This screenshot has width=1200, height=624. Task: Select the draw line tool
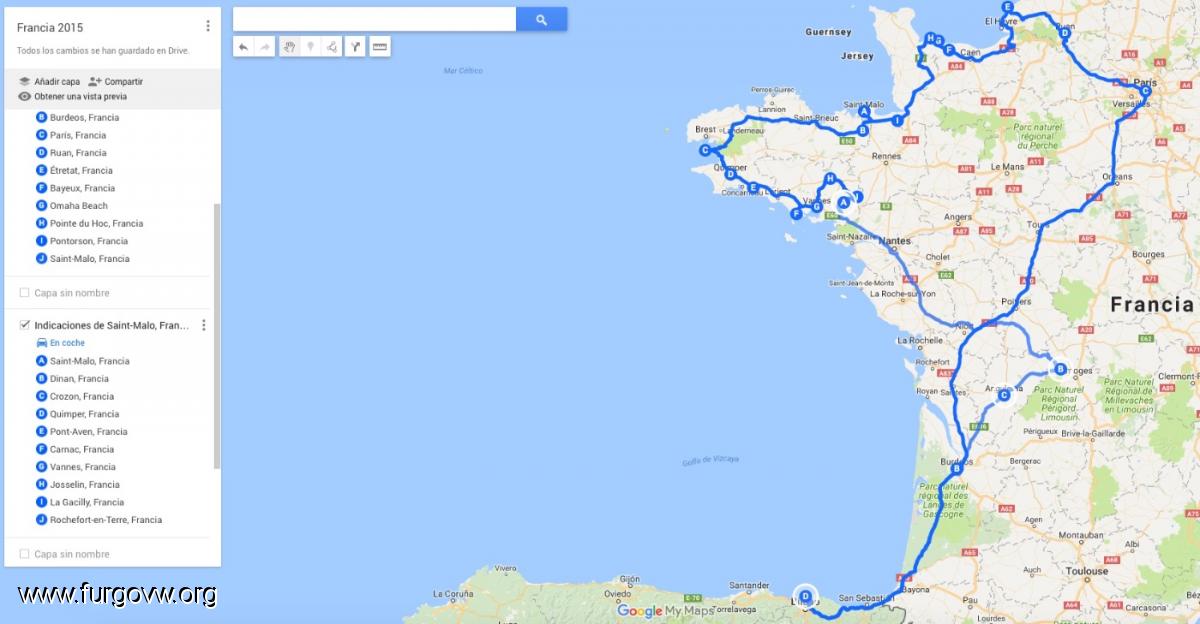pyautogui.click(x=331, y=46)
